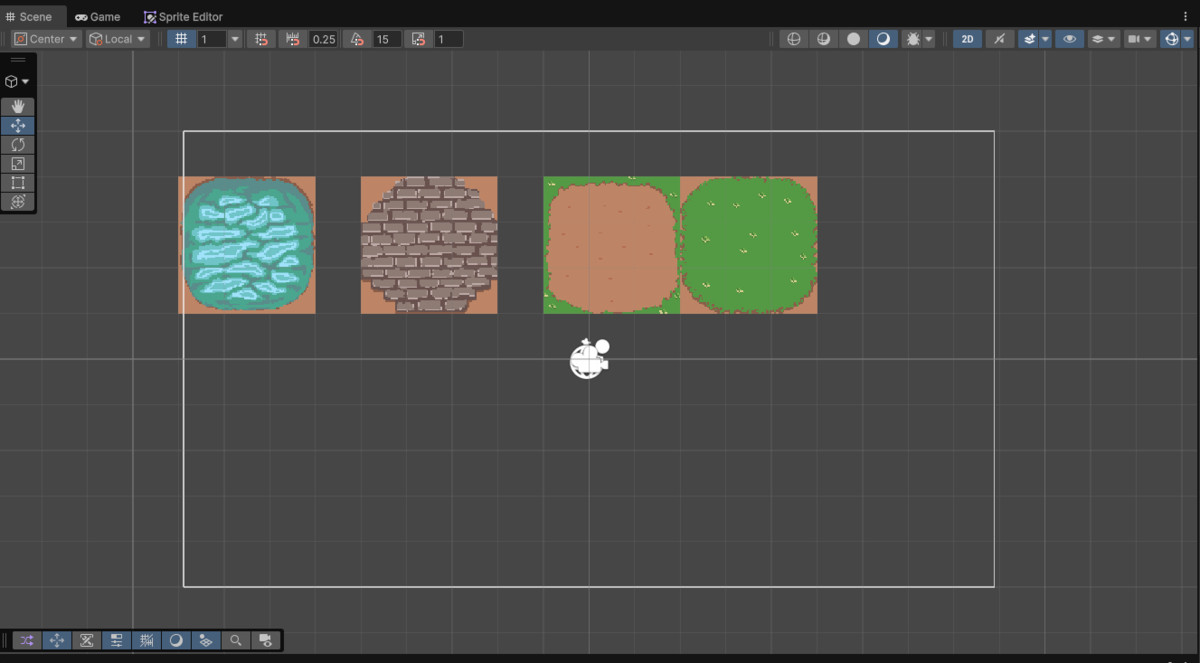Select the combined Transform tool
The width and height of the screenshot is (1200, 663).
tap(18, 202)
